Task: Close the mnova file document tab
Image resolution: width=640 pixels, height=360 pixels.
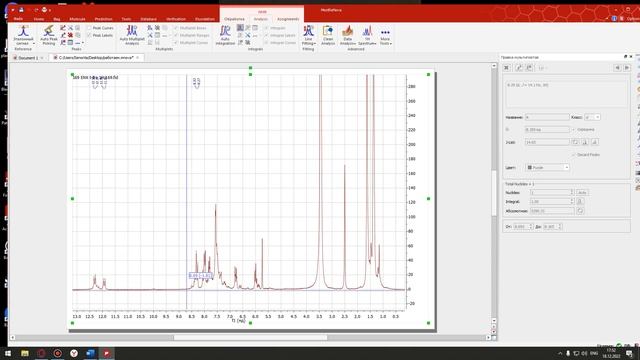Action: click(138, 58)
